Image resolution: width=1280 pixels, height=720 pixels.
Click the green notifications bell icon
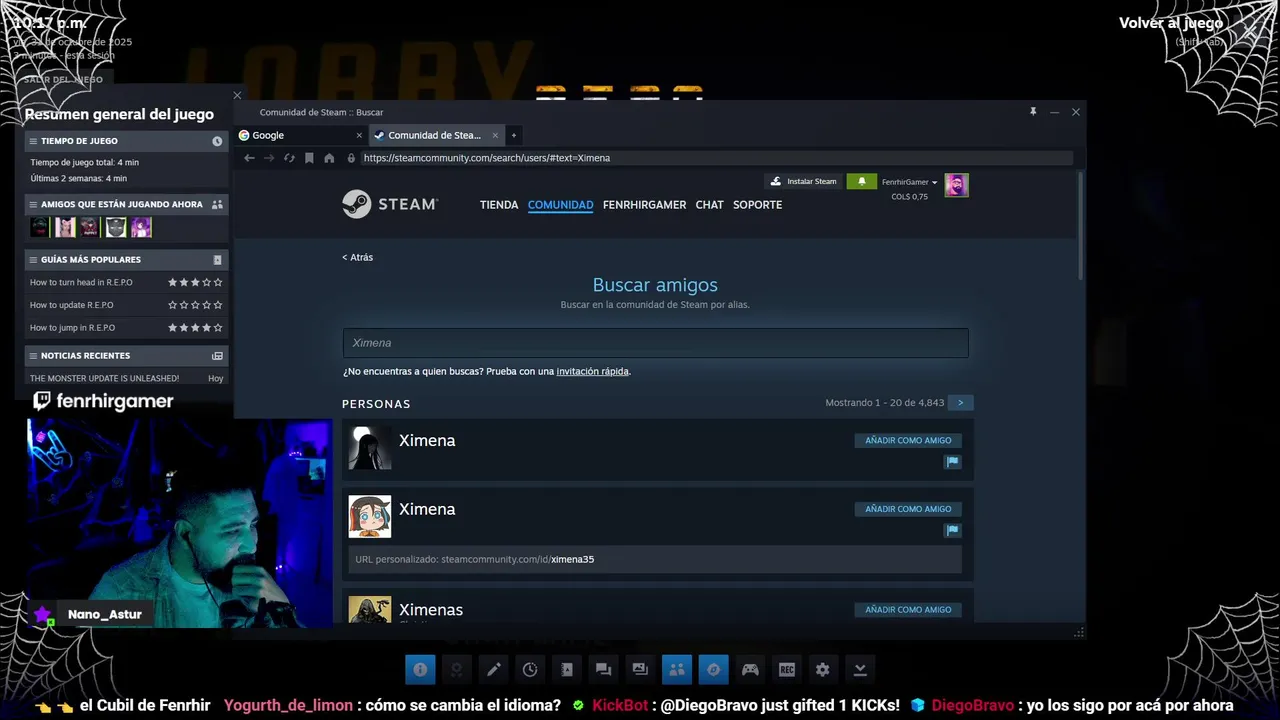point(861,182)
